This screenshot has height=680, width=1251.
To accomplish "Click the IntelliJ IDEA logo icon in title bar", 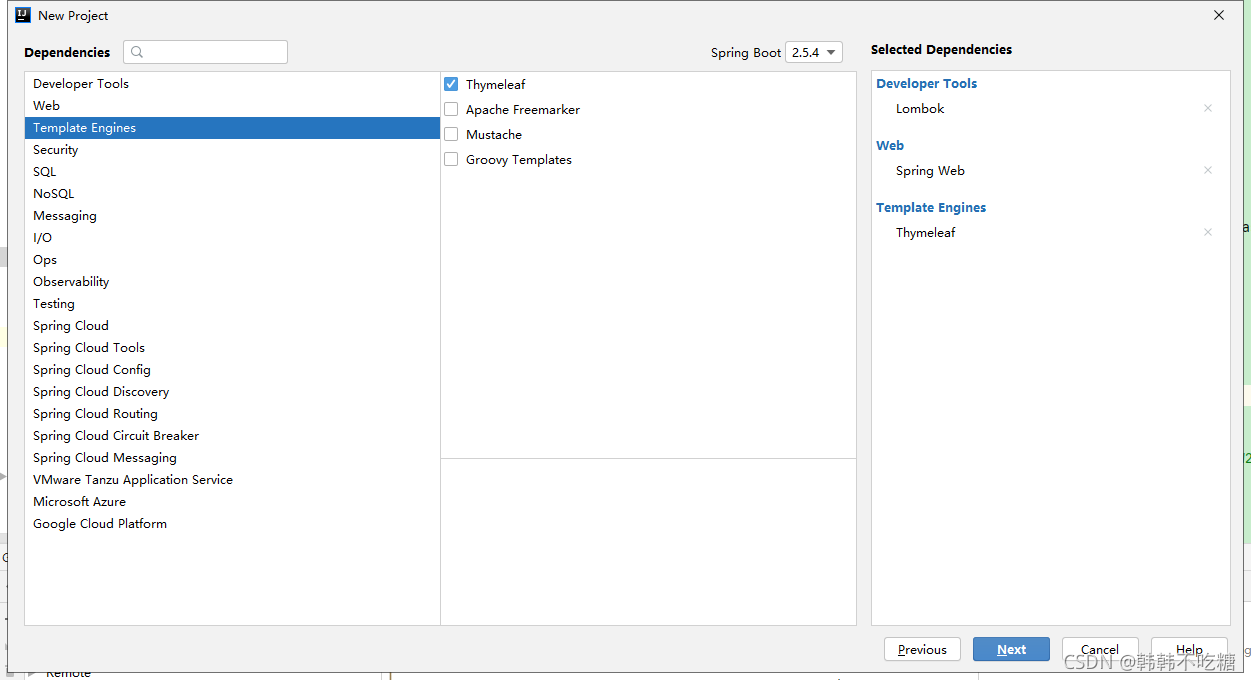I will [22, 15].
